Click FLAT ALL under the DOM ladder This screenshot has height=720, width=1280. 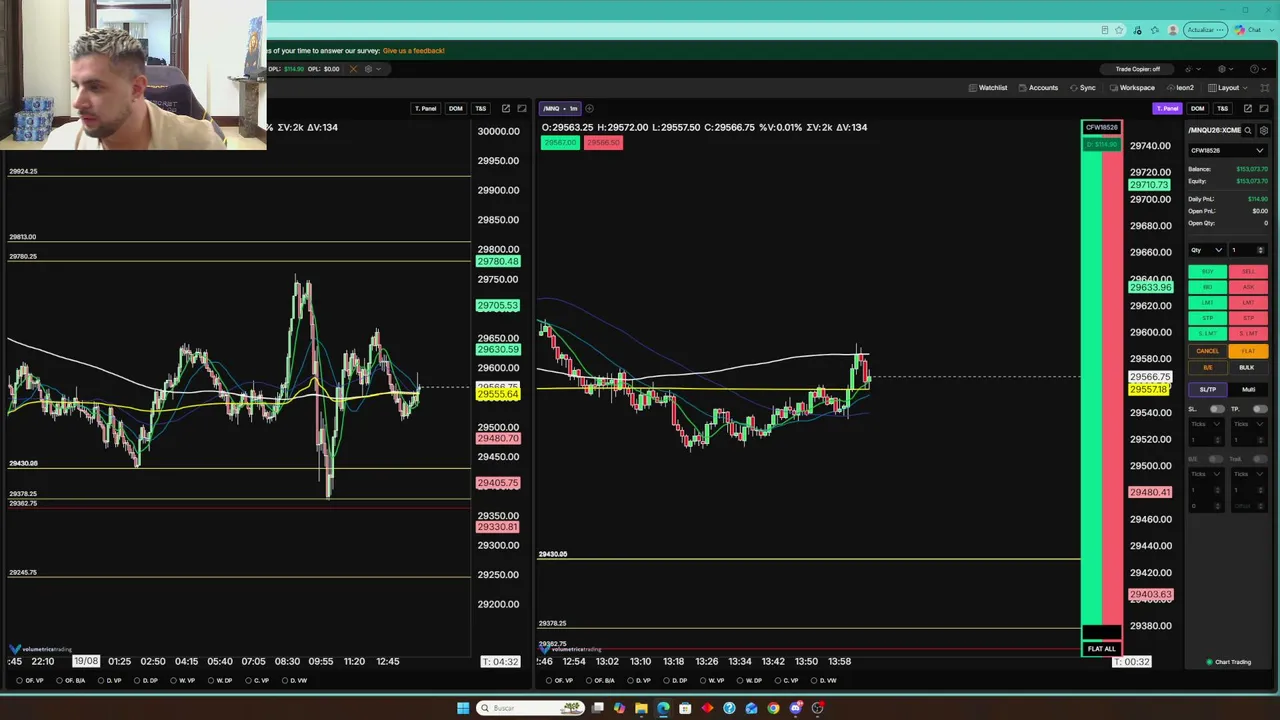click(1101, 649)
